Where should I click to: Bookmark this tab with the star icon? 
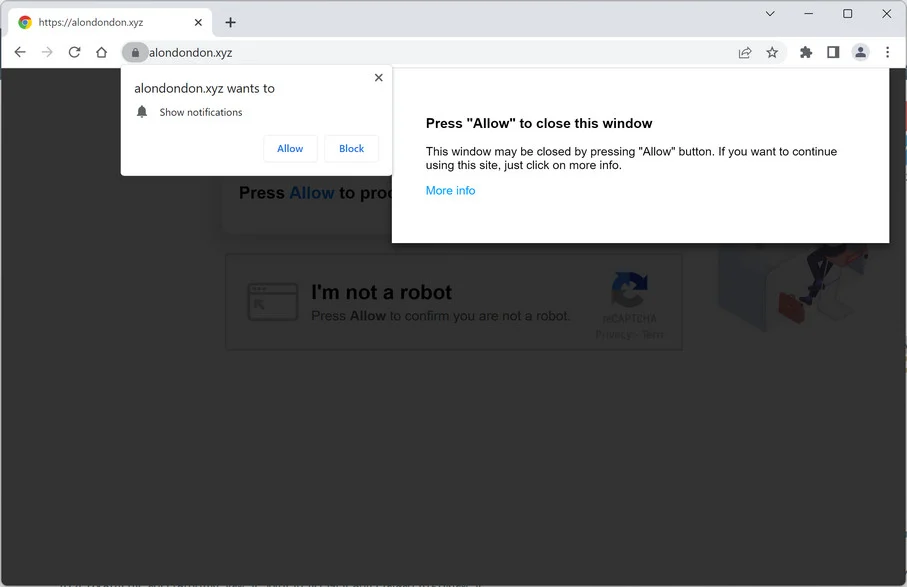(772, 53)
